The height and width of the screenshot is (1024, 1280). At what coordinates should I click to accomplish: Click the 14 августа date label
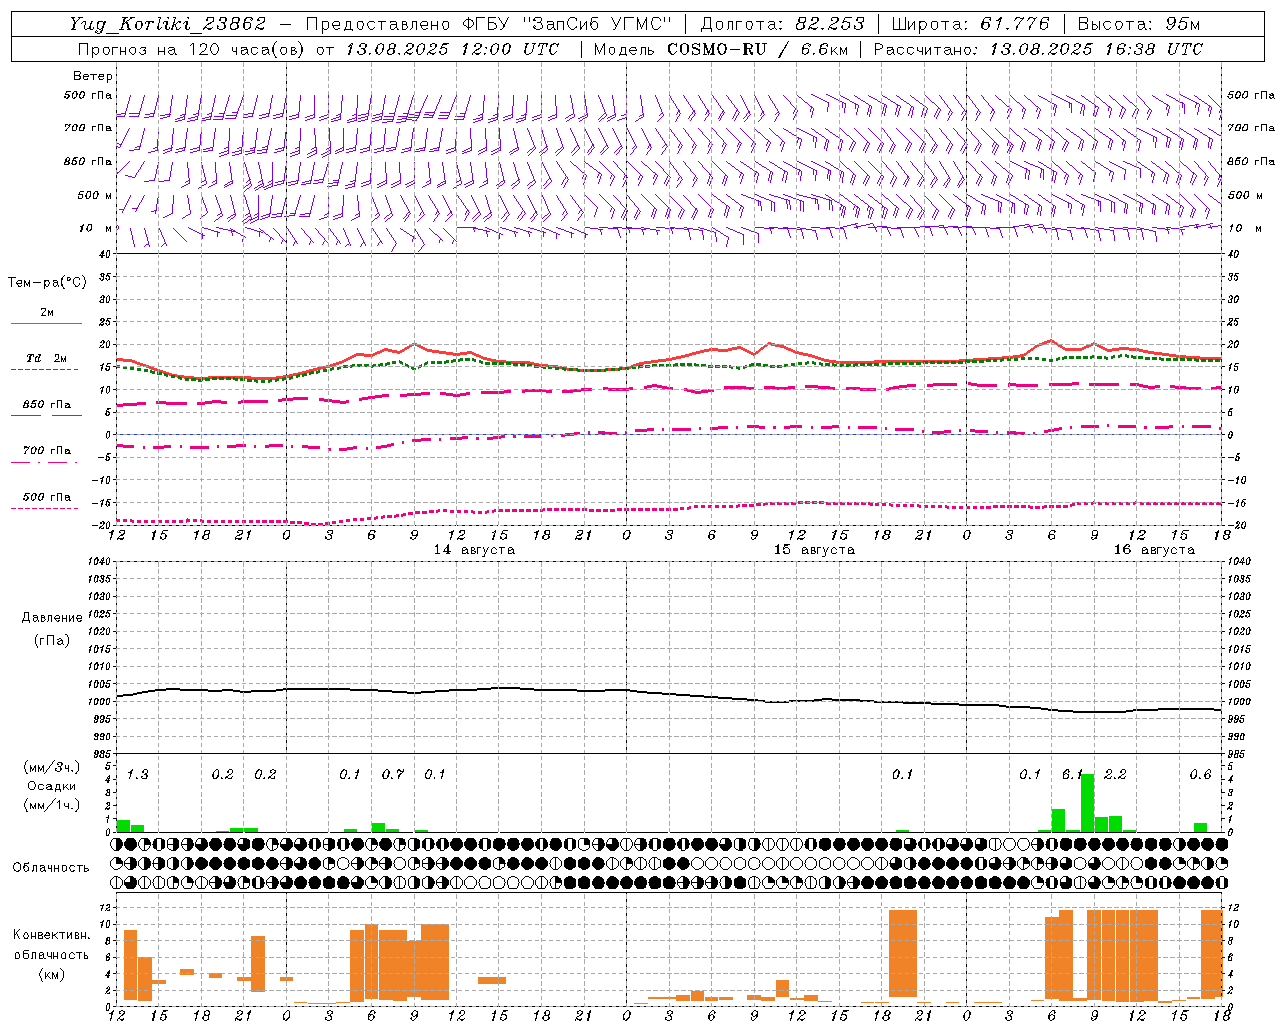(474, 550)
